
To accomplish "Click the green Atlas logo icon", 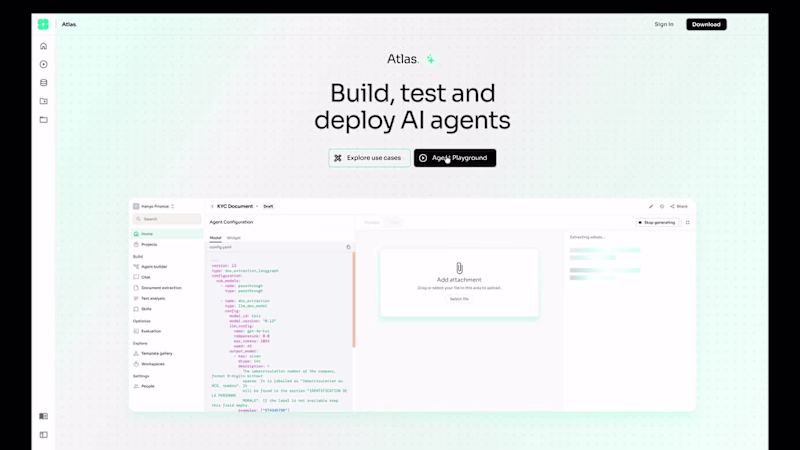I will click(43, 24).
